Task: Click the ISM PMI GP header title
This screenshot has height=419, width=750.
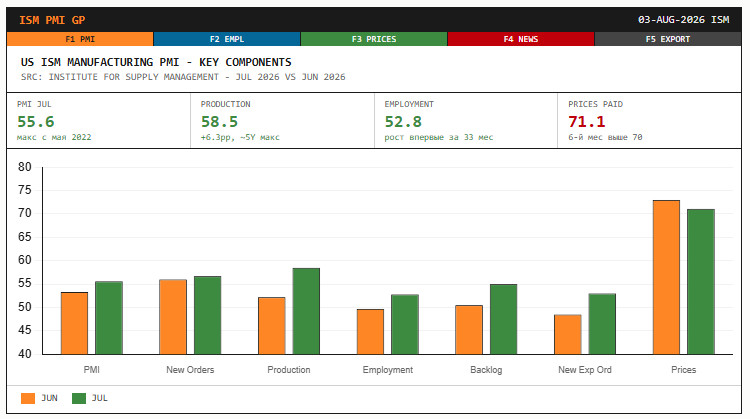Action: (52, 20)
